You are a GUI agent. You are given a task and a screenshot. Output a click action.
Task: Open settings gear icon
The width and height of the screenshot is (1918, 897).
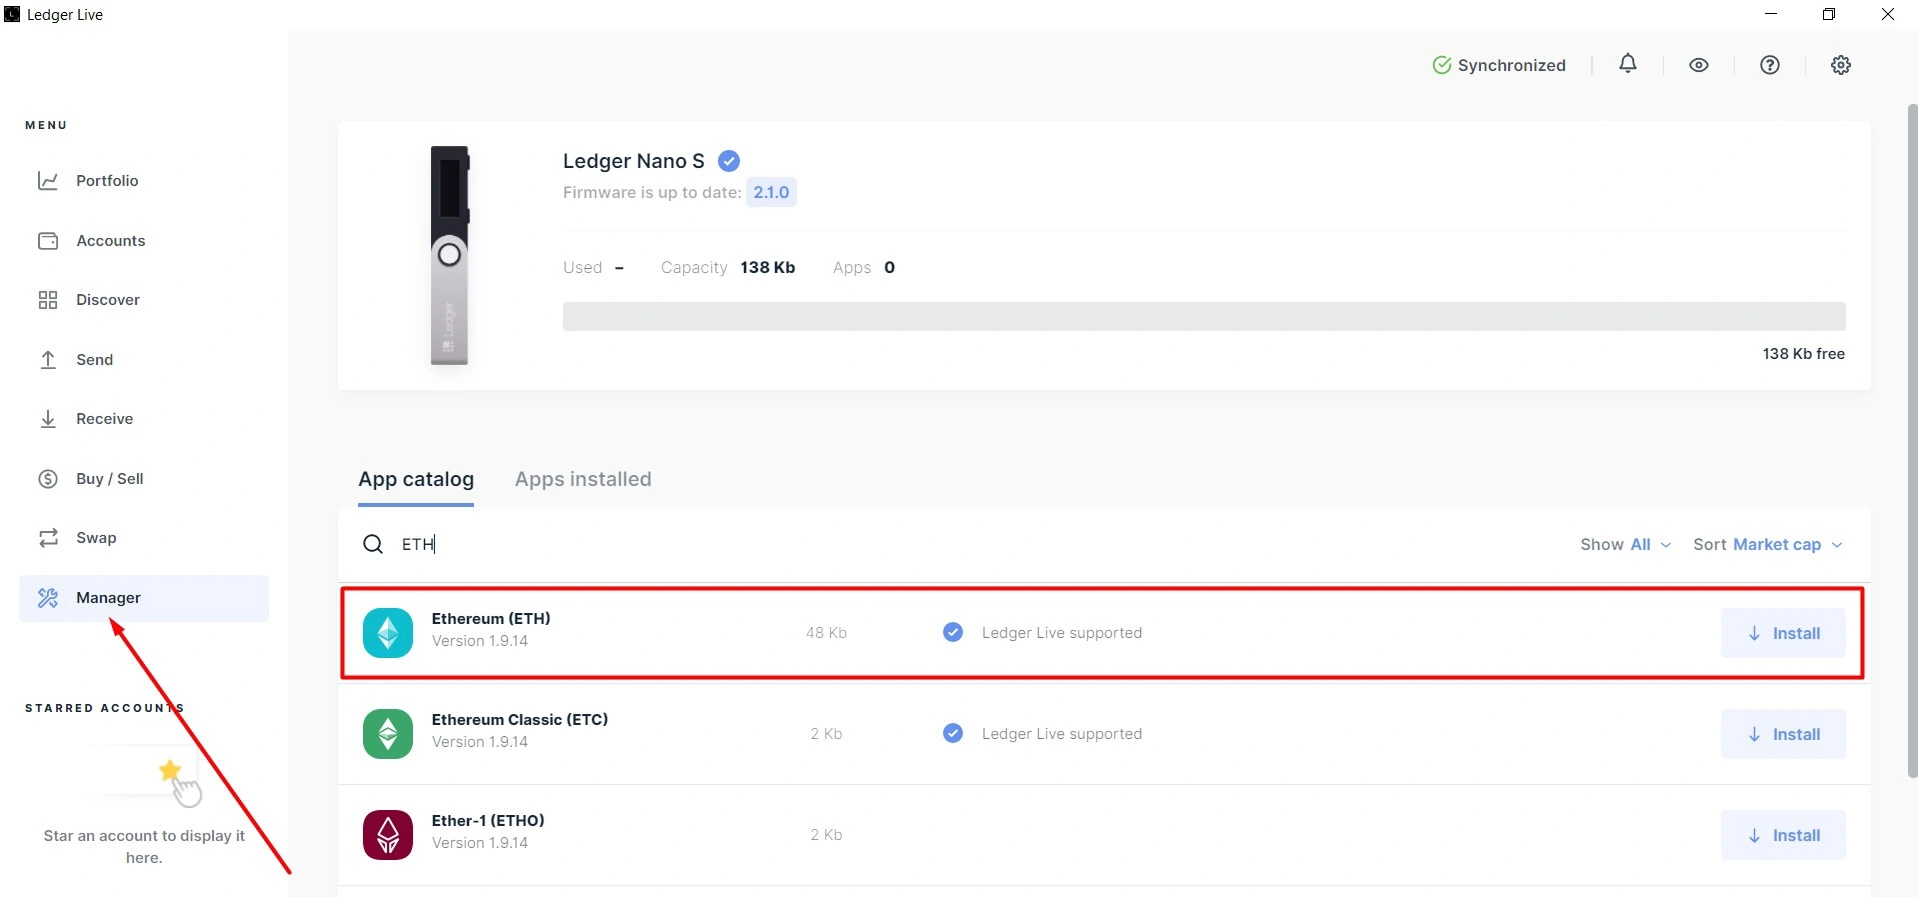tap(1841, 65)
